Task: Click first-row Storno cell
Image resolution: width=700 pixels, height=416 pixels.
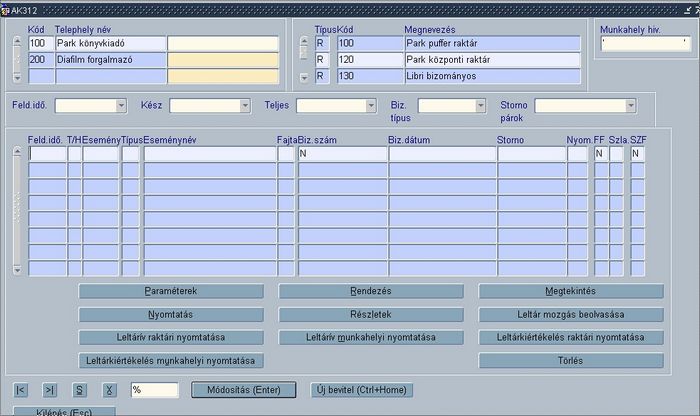Action: coord(532,154)
